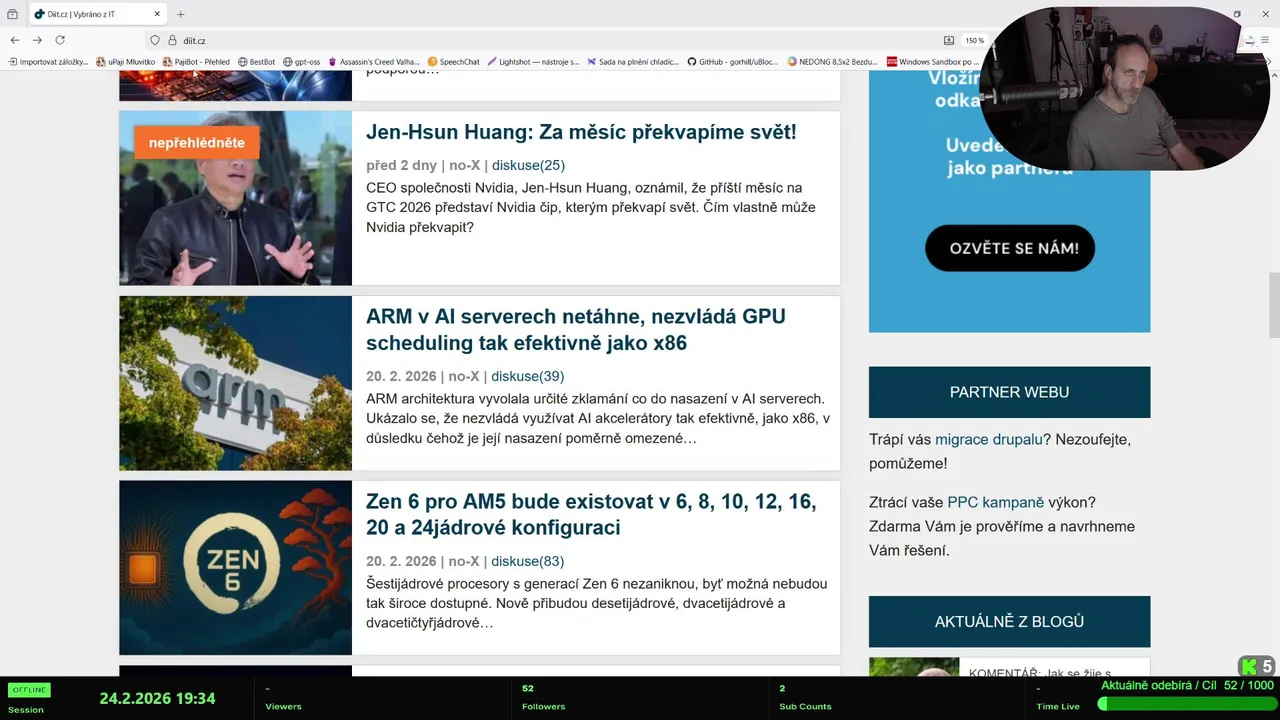Click the 'před 2 dny' timestamp

coord(401,166)
